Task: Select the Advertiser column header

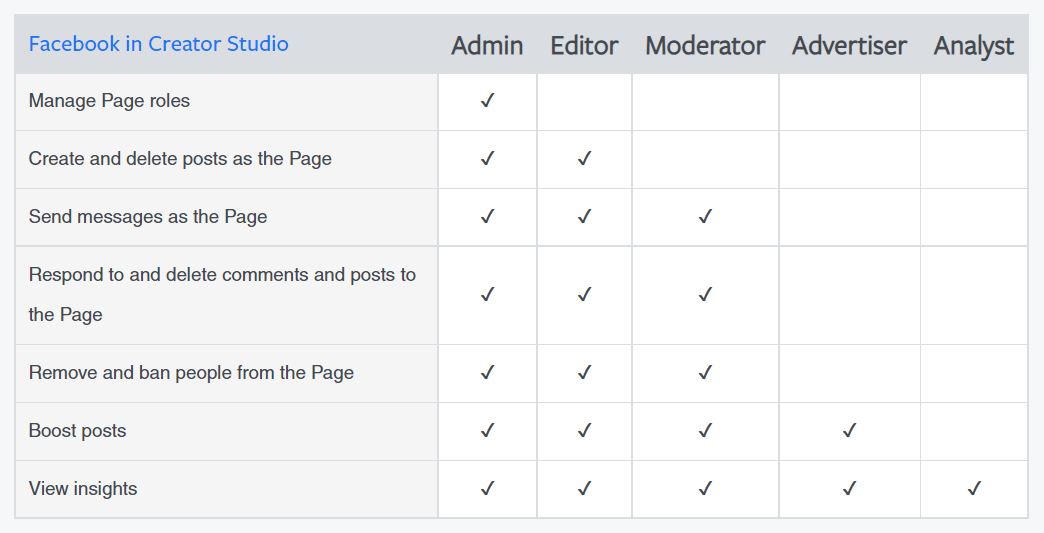Action: 849,46
